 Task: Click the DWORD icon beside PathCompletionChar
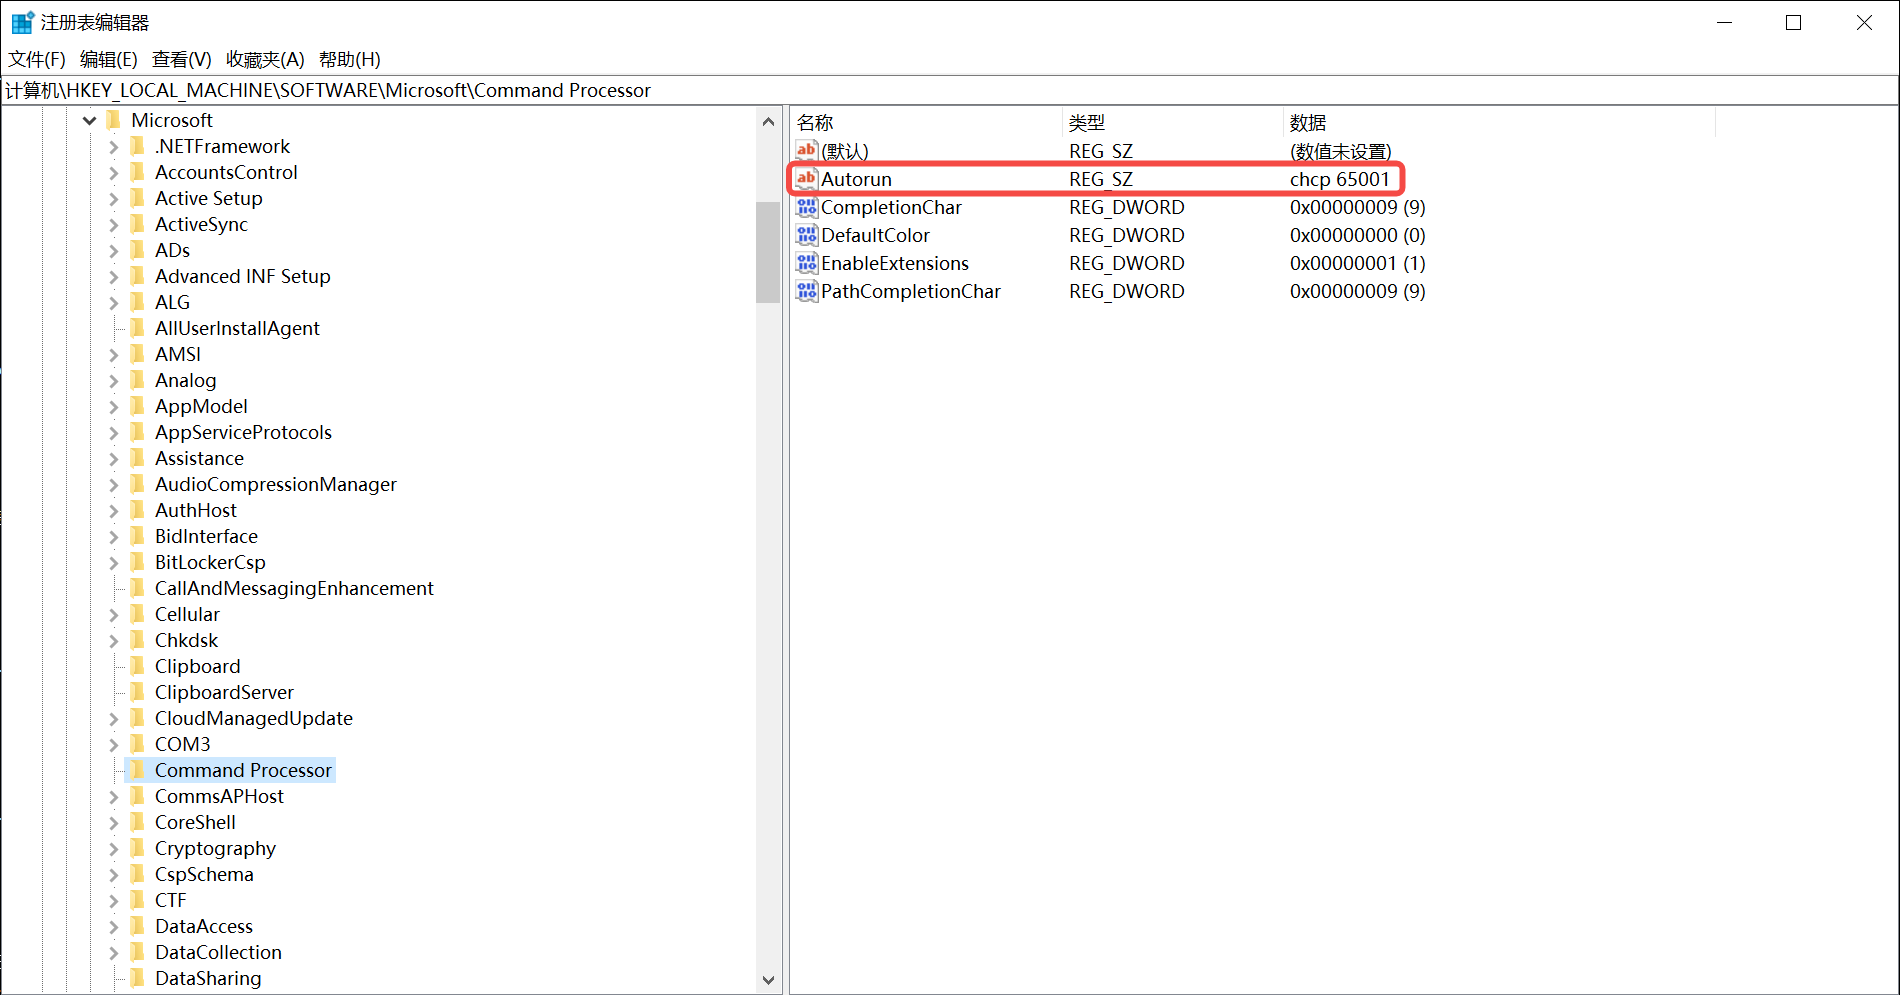(x=806, y=291)
